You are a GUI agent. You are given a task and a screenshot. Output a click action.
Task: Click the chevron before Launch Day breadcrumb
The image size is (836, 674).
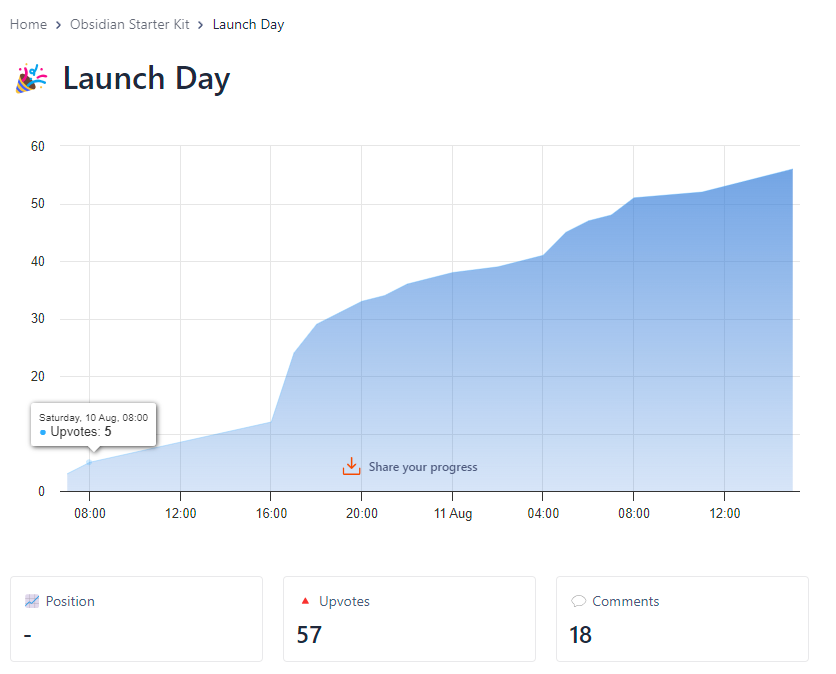(x=201, y=25)
